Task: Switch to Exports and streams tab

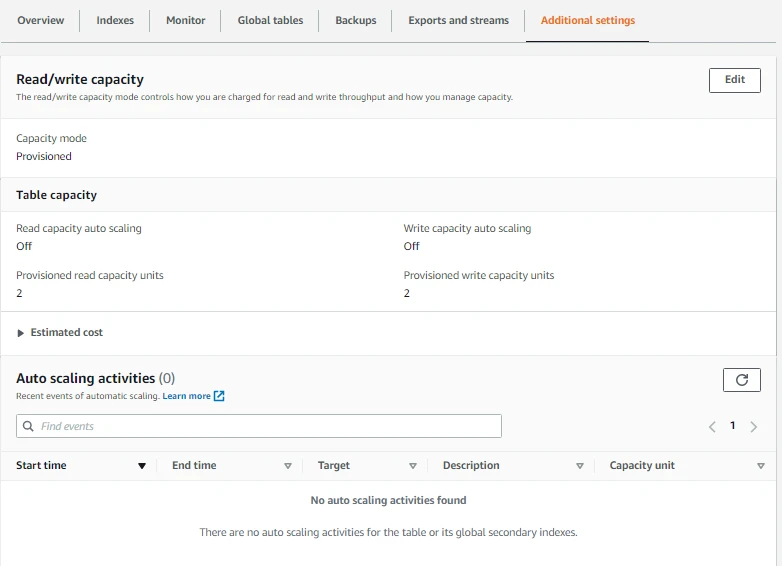Action: point(458,20)
